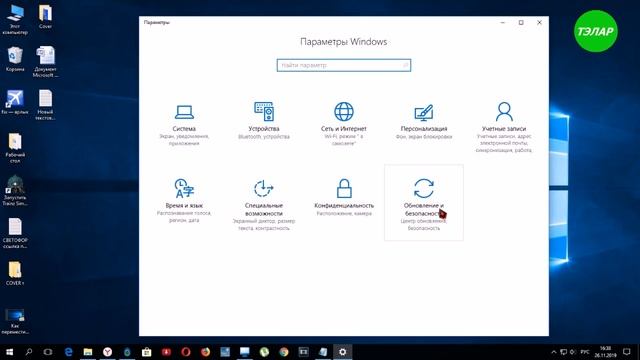The height and width of the screenshot is (360, 640).
Task: Open the Action Center notifications icon
Action: pyautogui.click(x=627, y=352)
